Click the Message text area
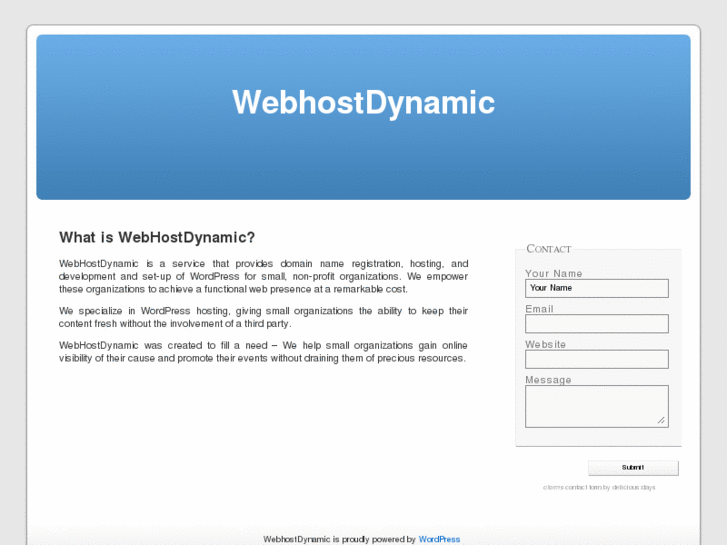The height and width of the screenshot is (545, 727). coord(597,406)
